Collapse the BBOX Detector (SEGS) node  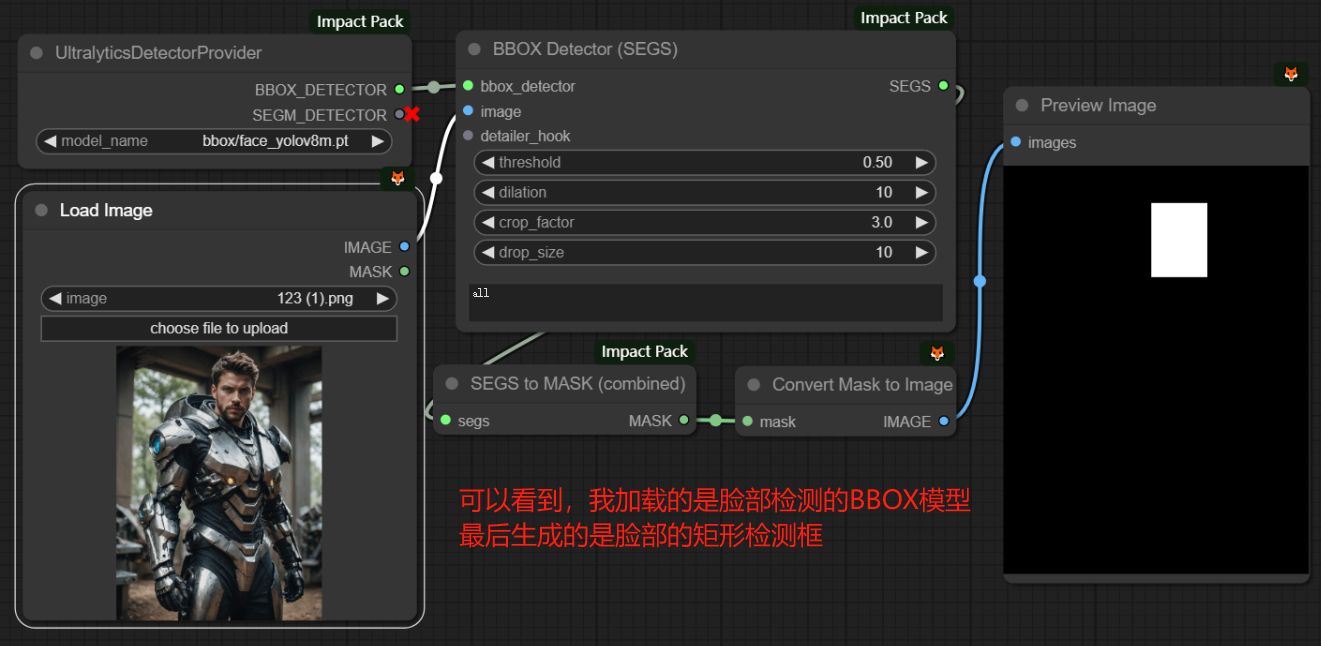(475, 49)
